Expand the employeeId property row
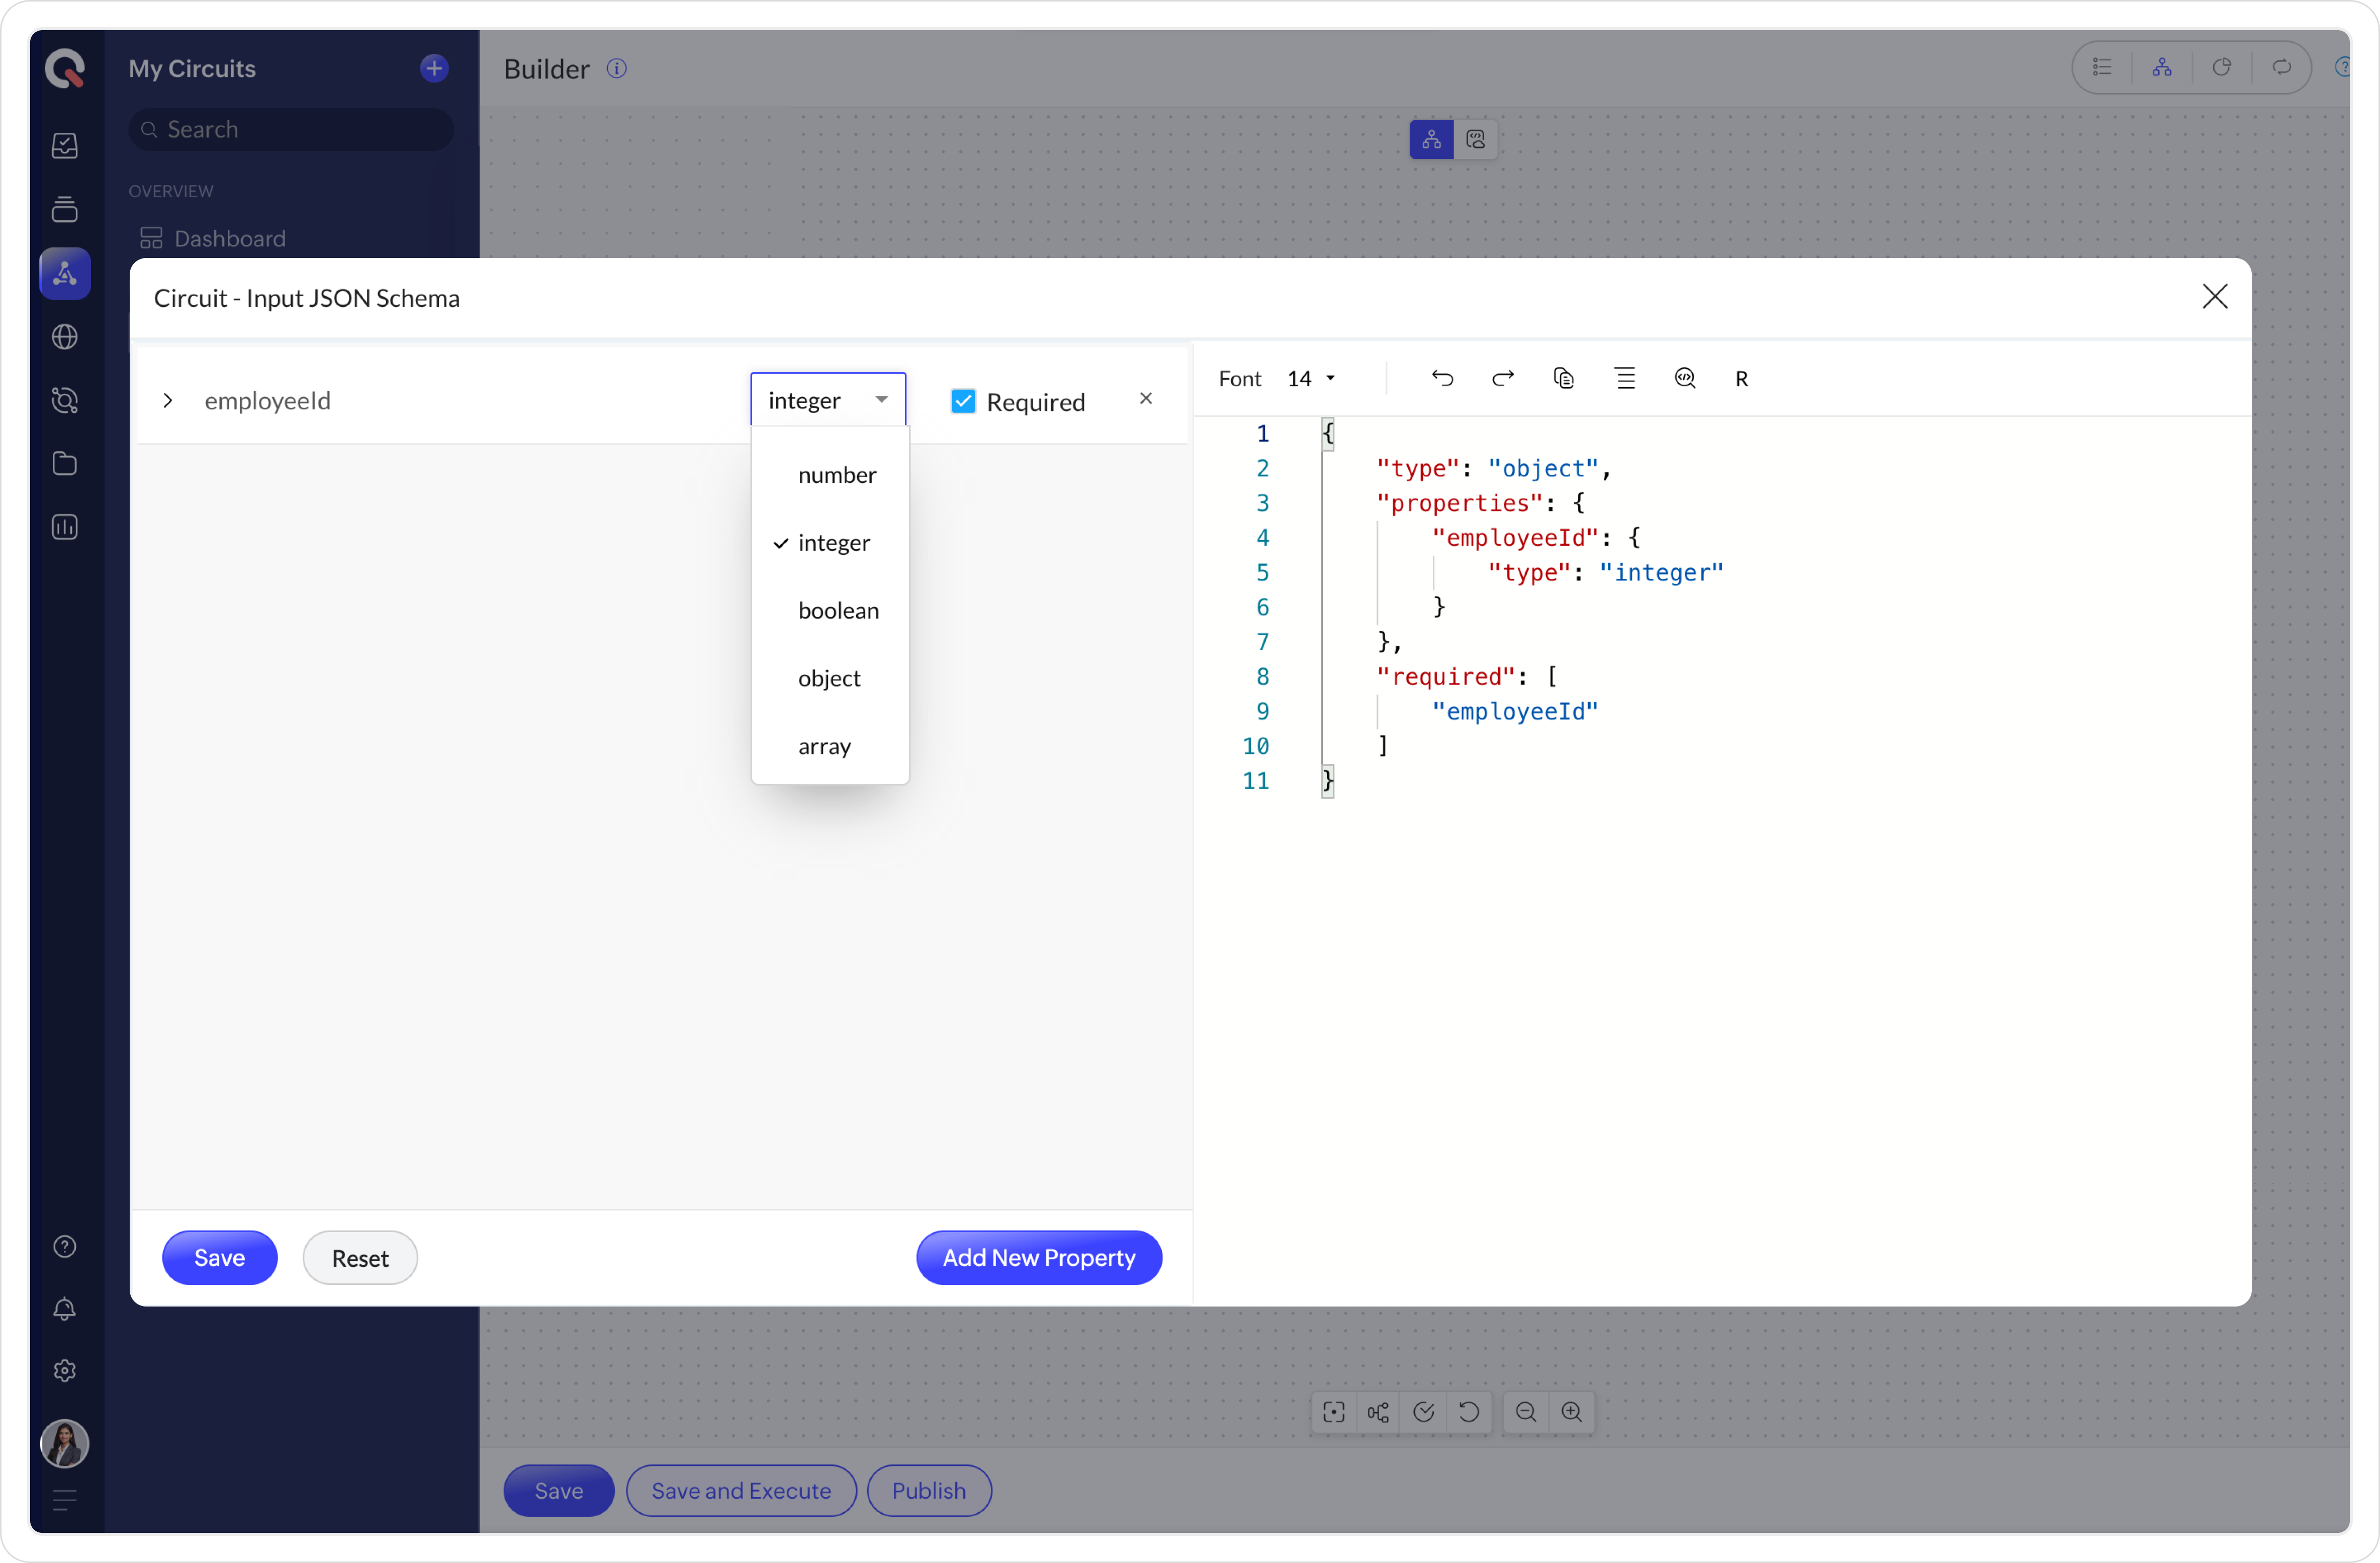2380x1563 pixels. [x=168, y=400]
